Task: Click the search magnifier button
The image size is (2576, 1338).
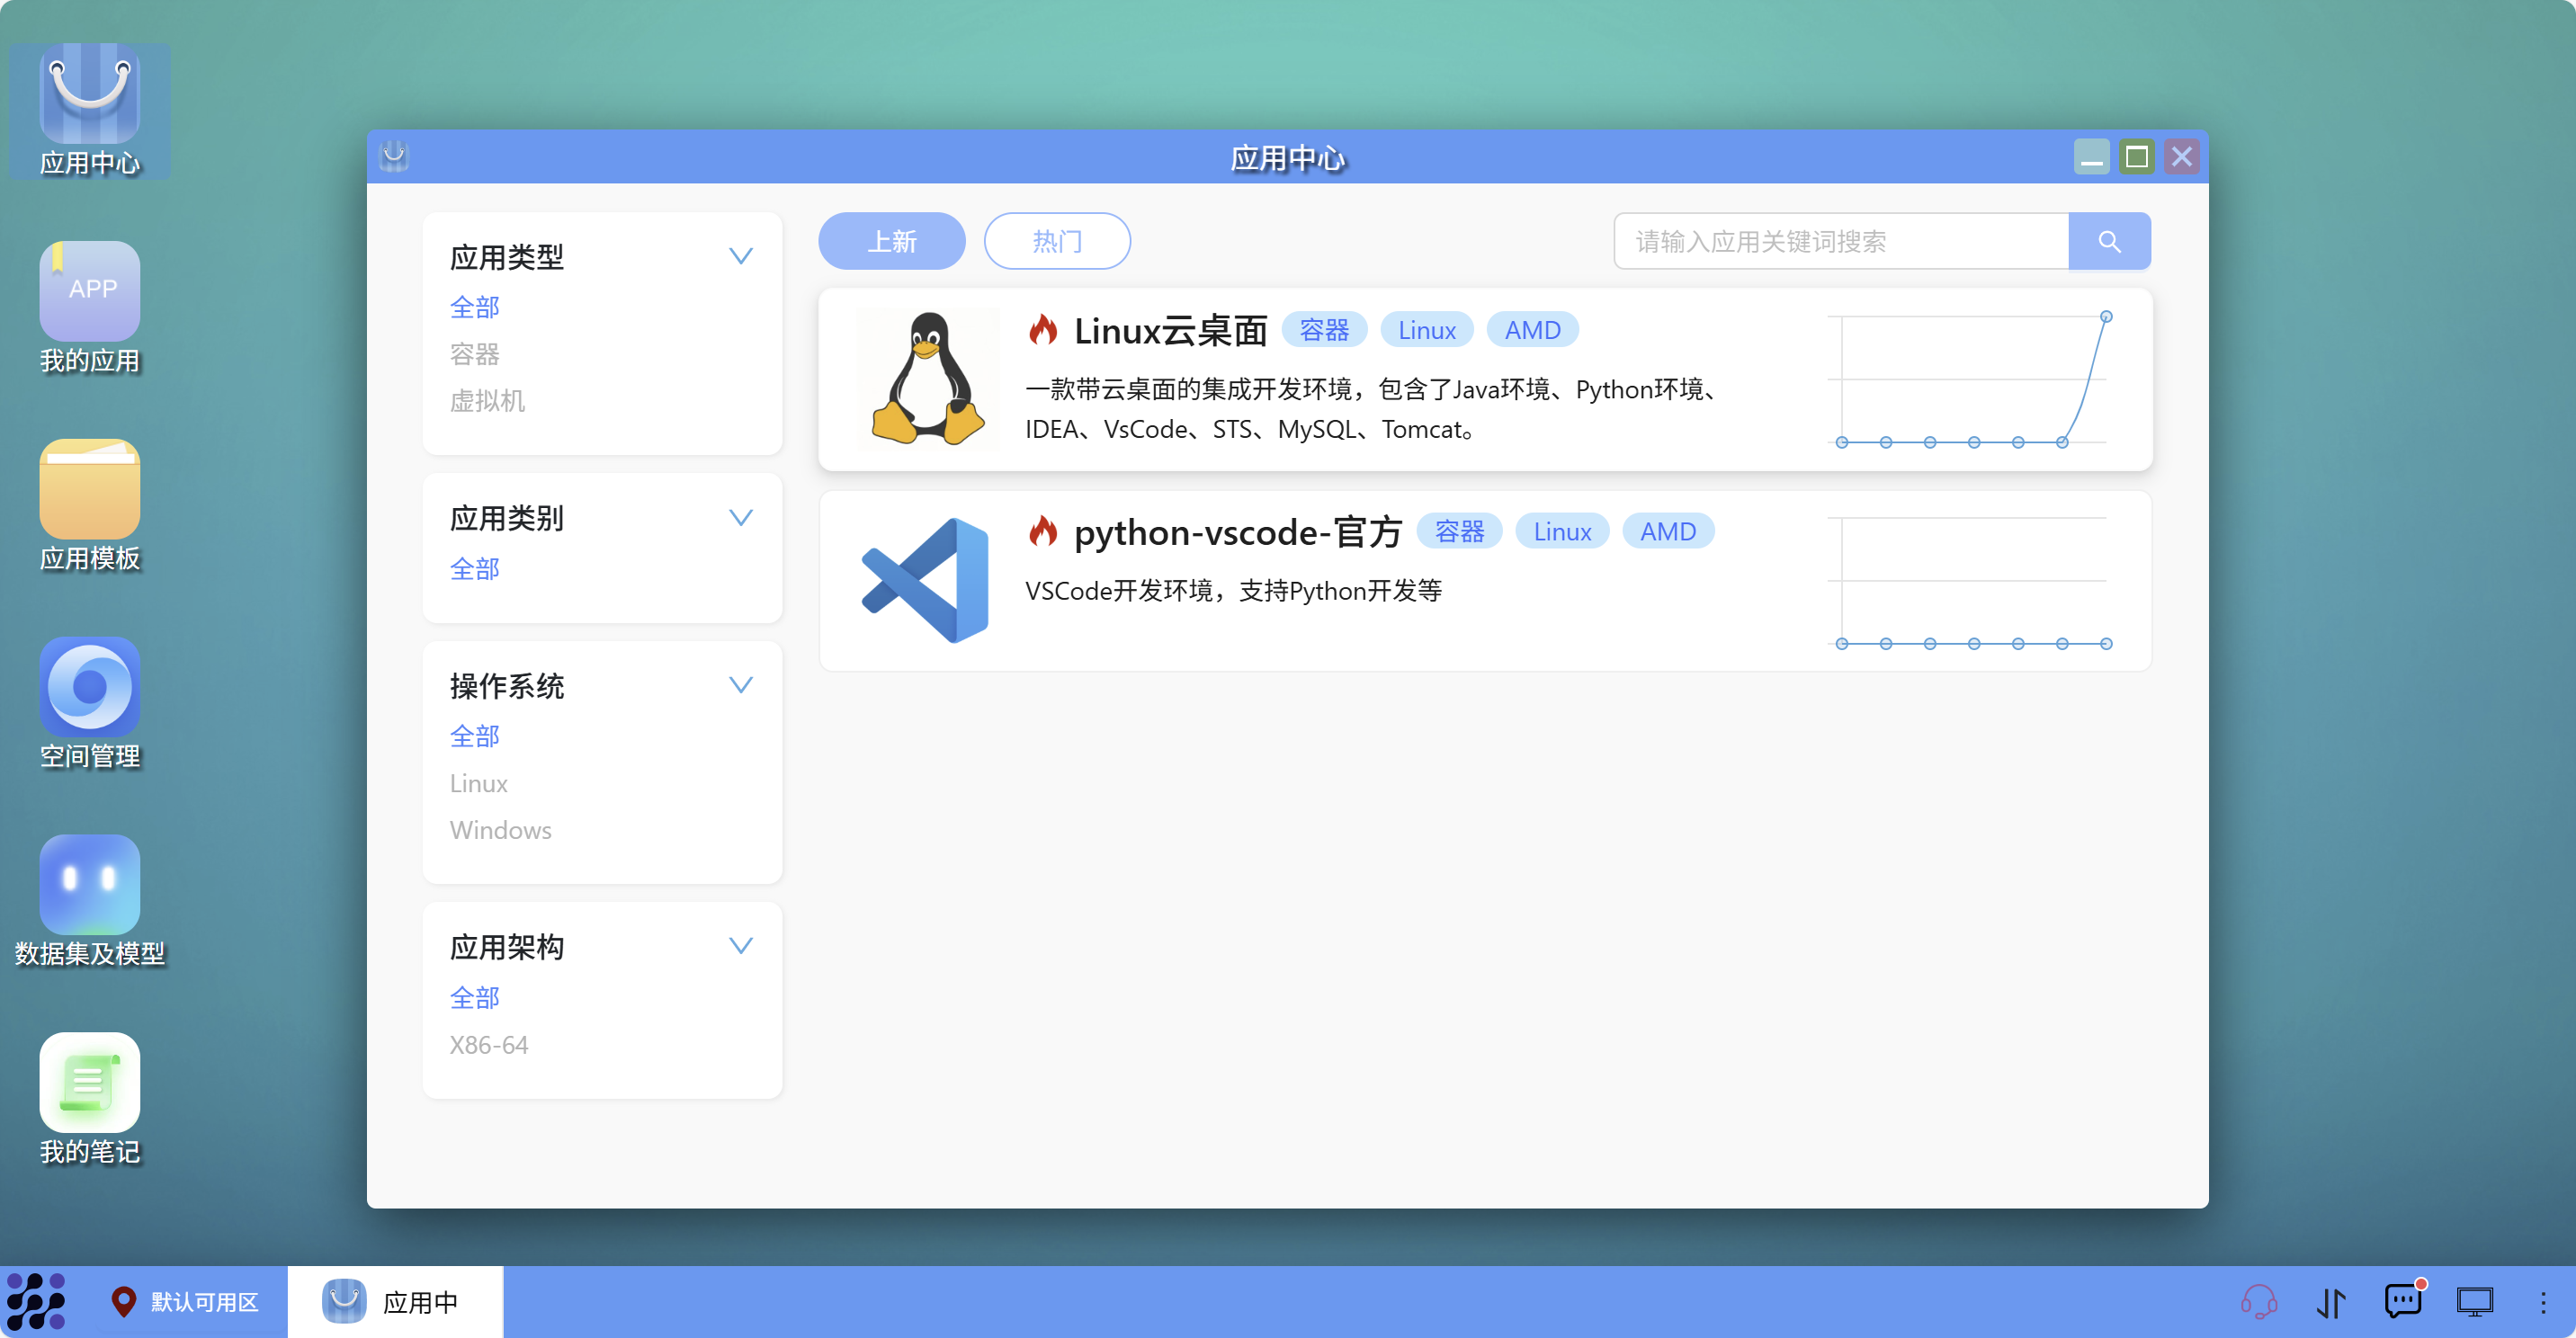Action: click(2108, 241)
